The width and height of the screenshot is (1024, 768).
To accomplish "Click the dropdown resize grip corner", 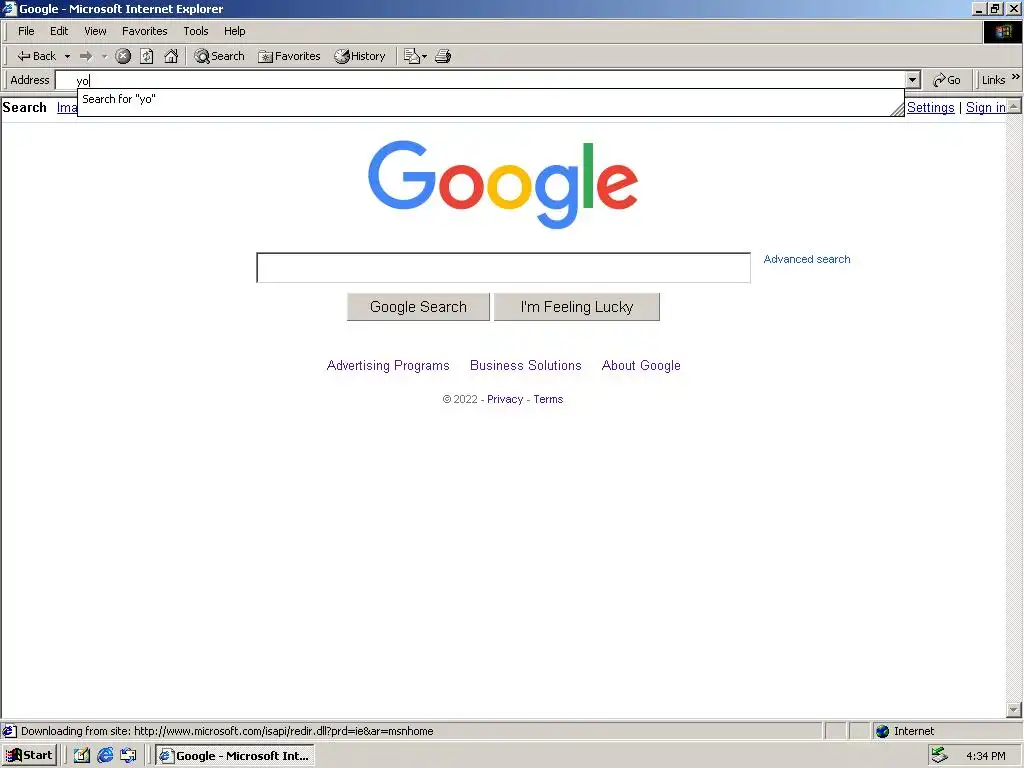I will point(897,110).
